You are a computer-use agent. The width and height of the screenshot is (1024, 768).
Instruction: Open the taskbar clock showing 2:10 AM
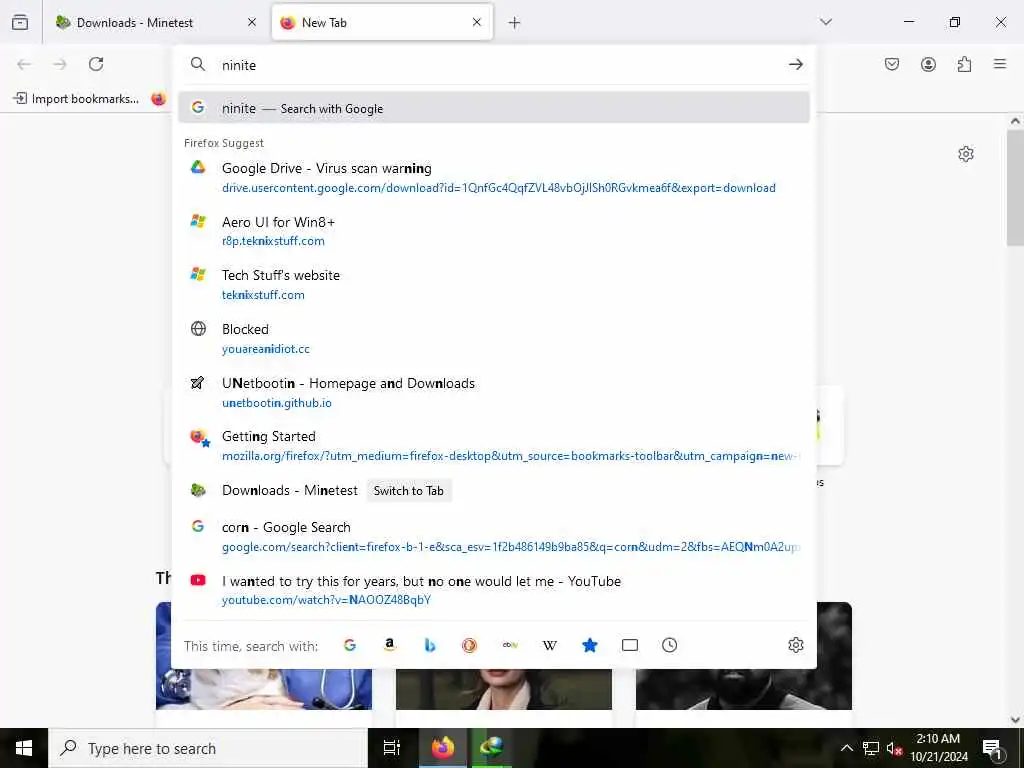pos(938,748)
